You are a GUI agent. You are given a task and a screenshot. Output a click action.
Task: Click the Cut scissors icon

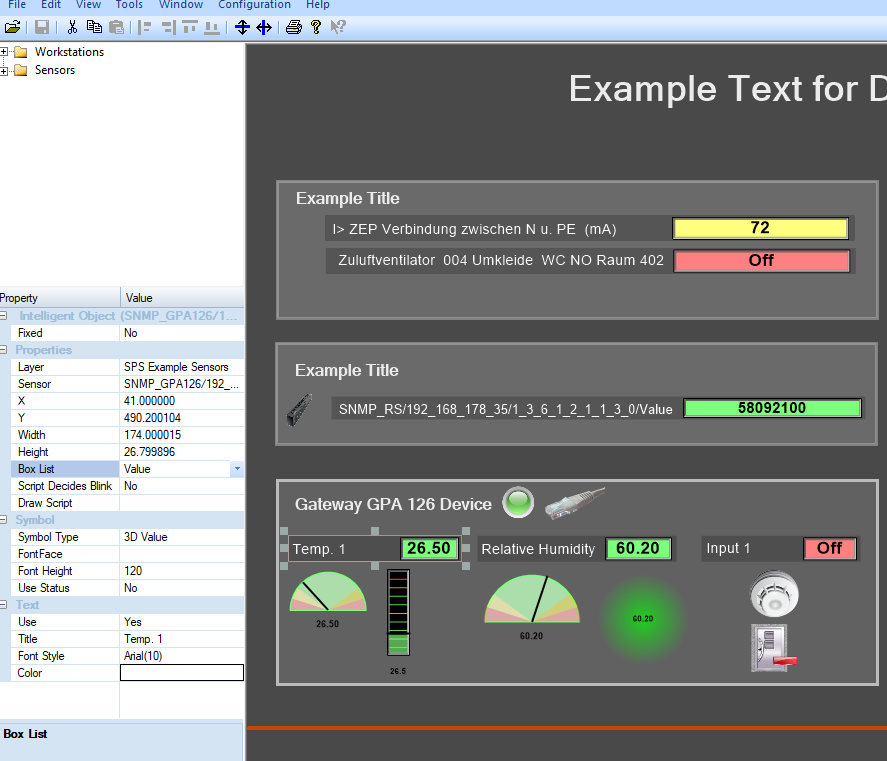tap(72, 28)
